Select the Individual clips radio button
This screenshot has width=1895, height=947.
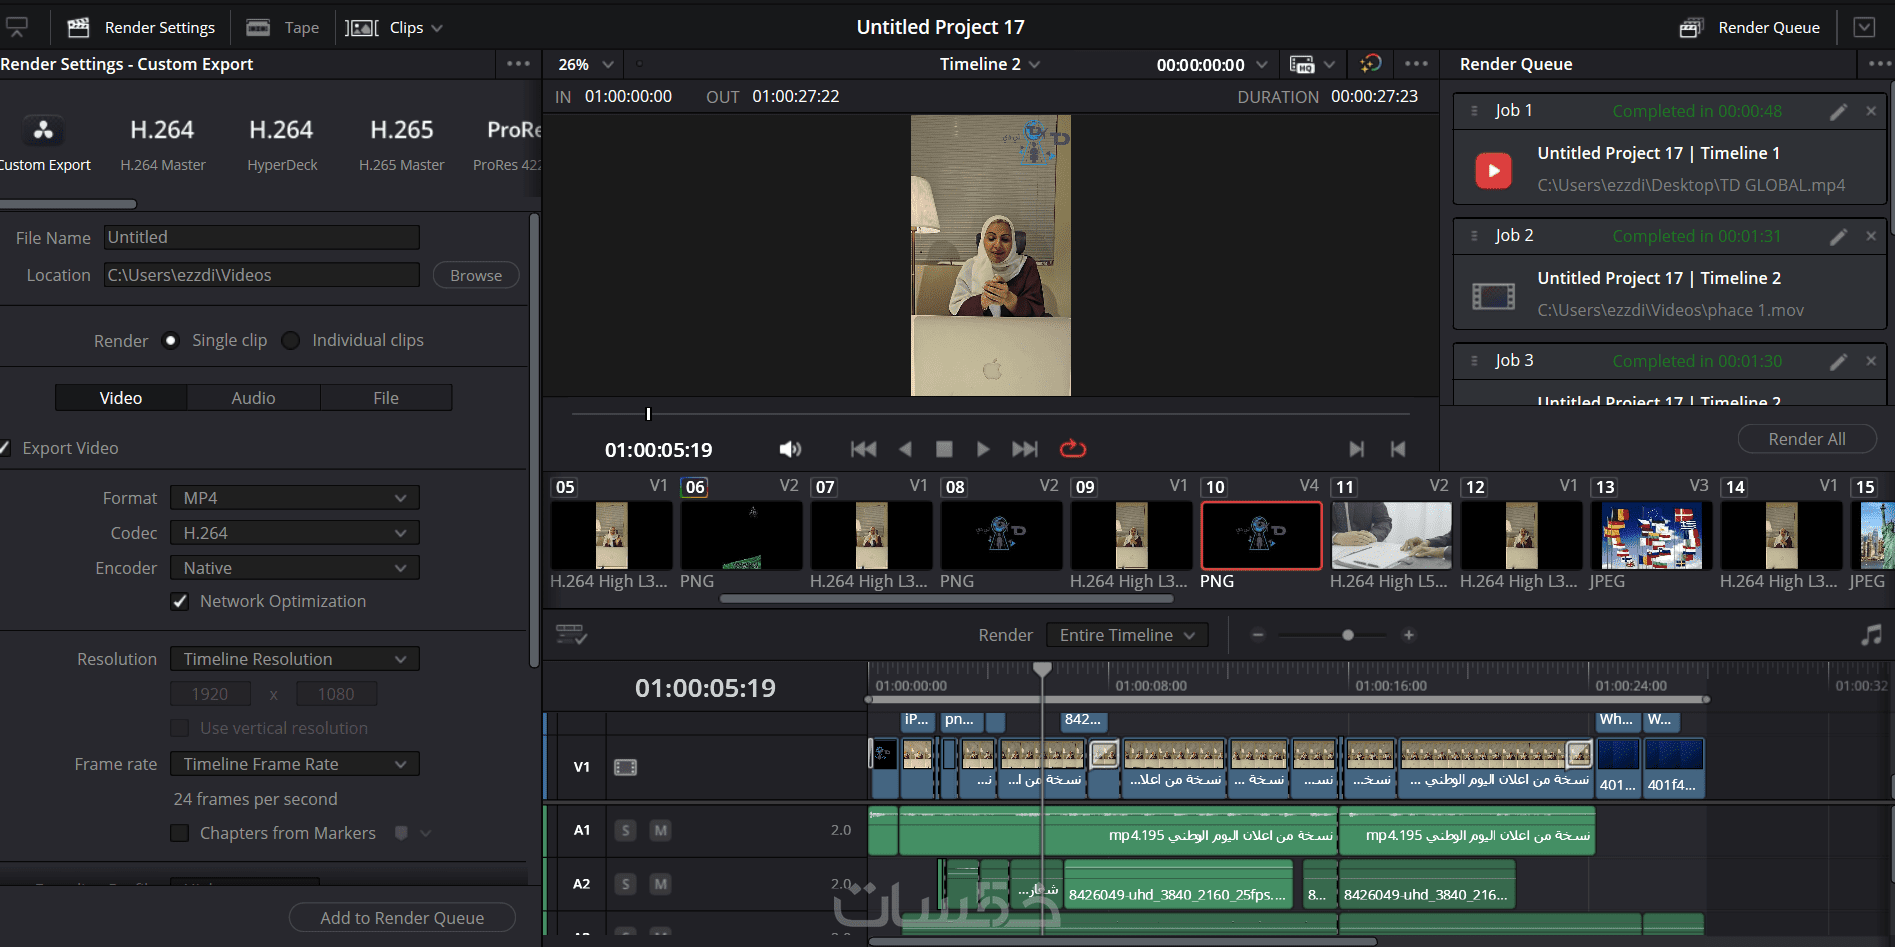(x=291, y=341)
